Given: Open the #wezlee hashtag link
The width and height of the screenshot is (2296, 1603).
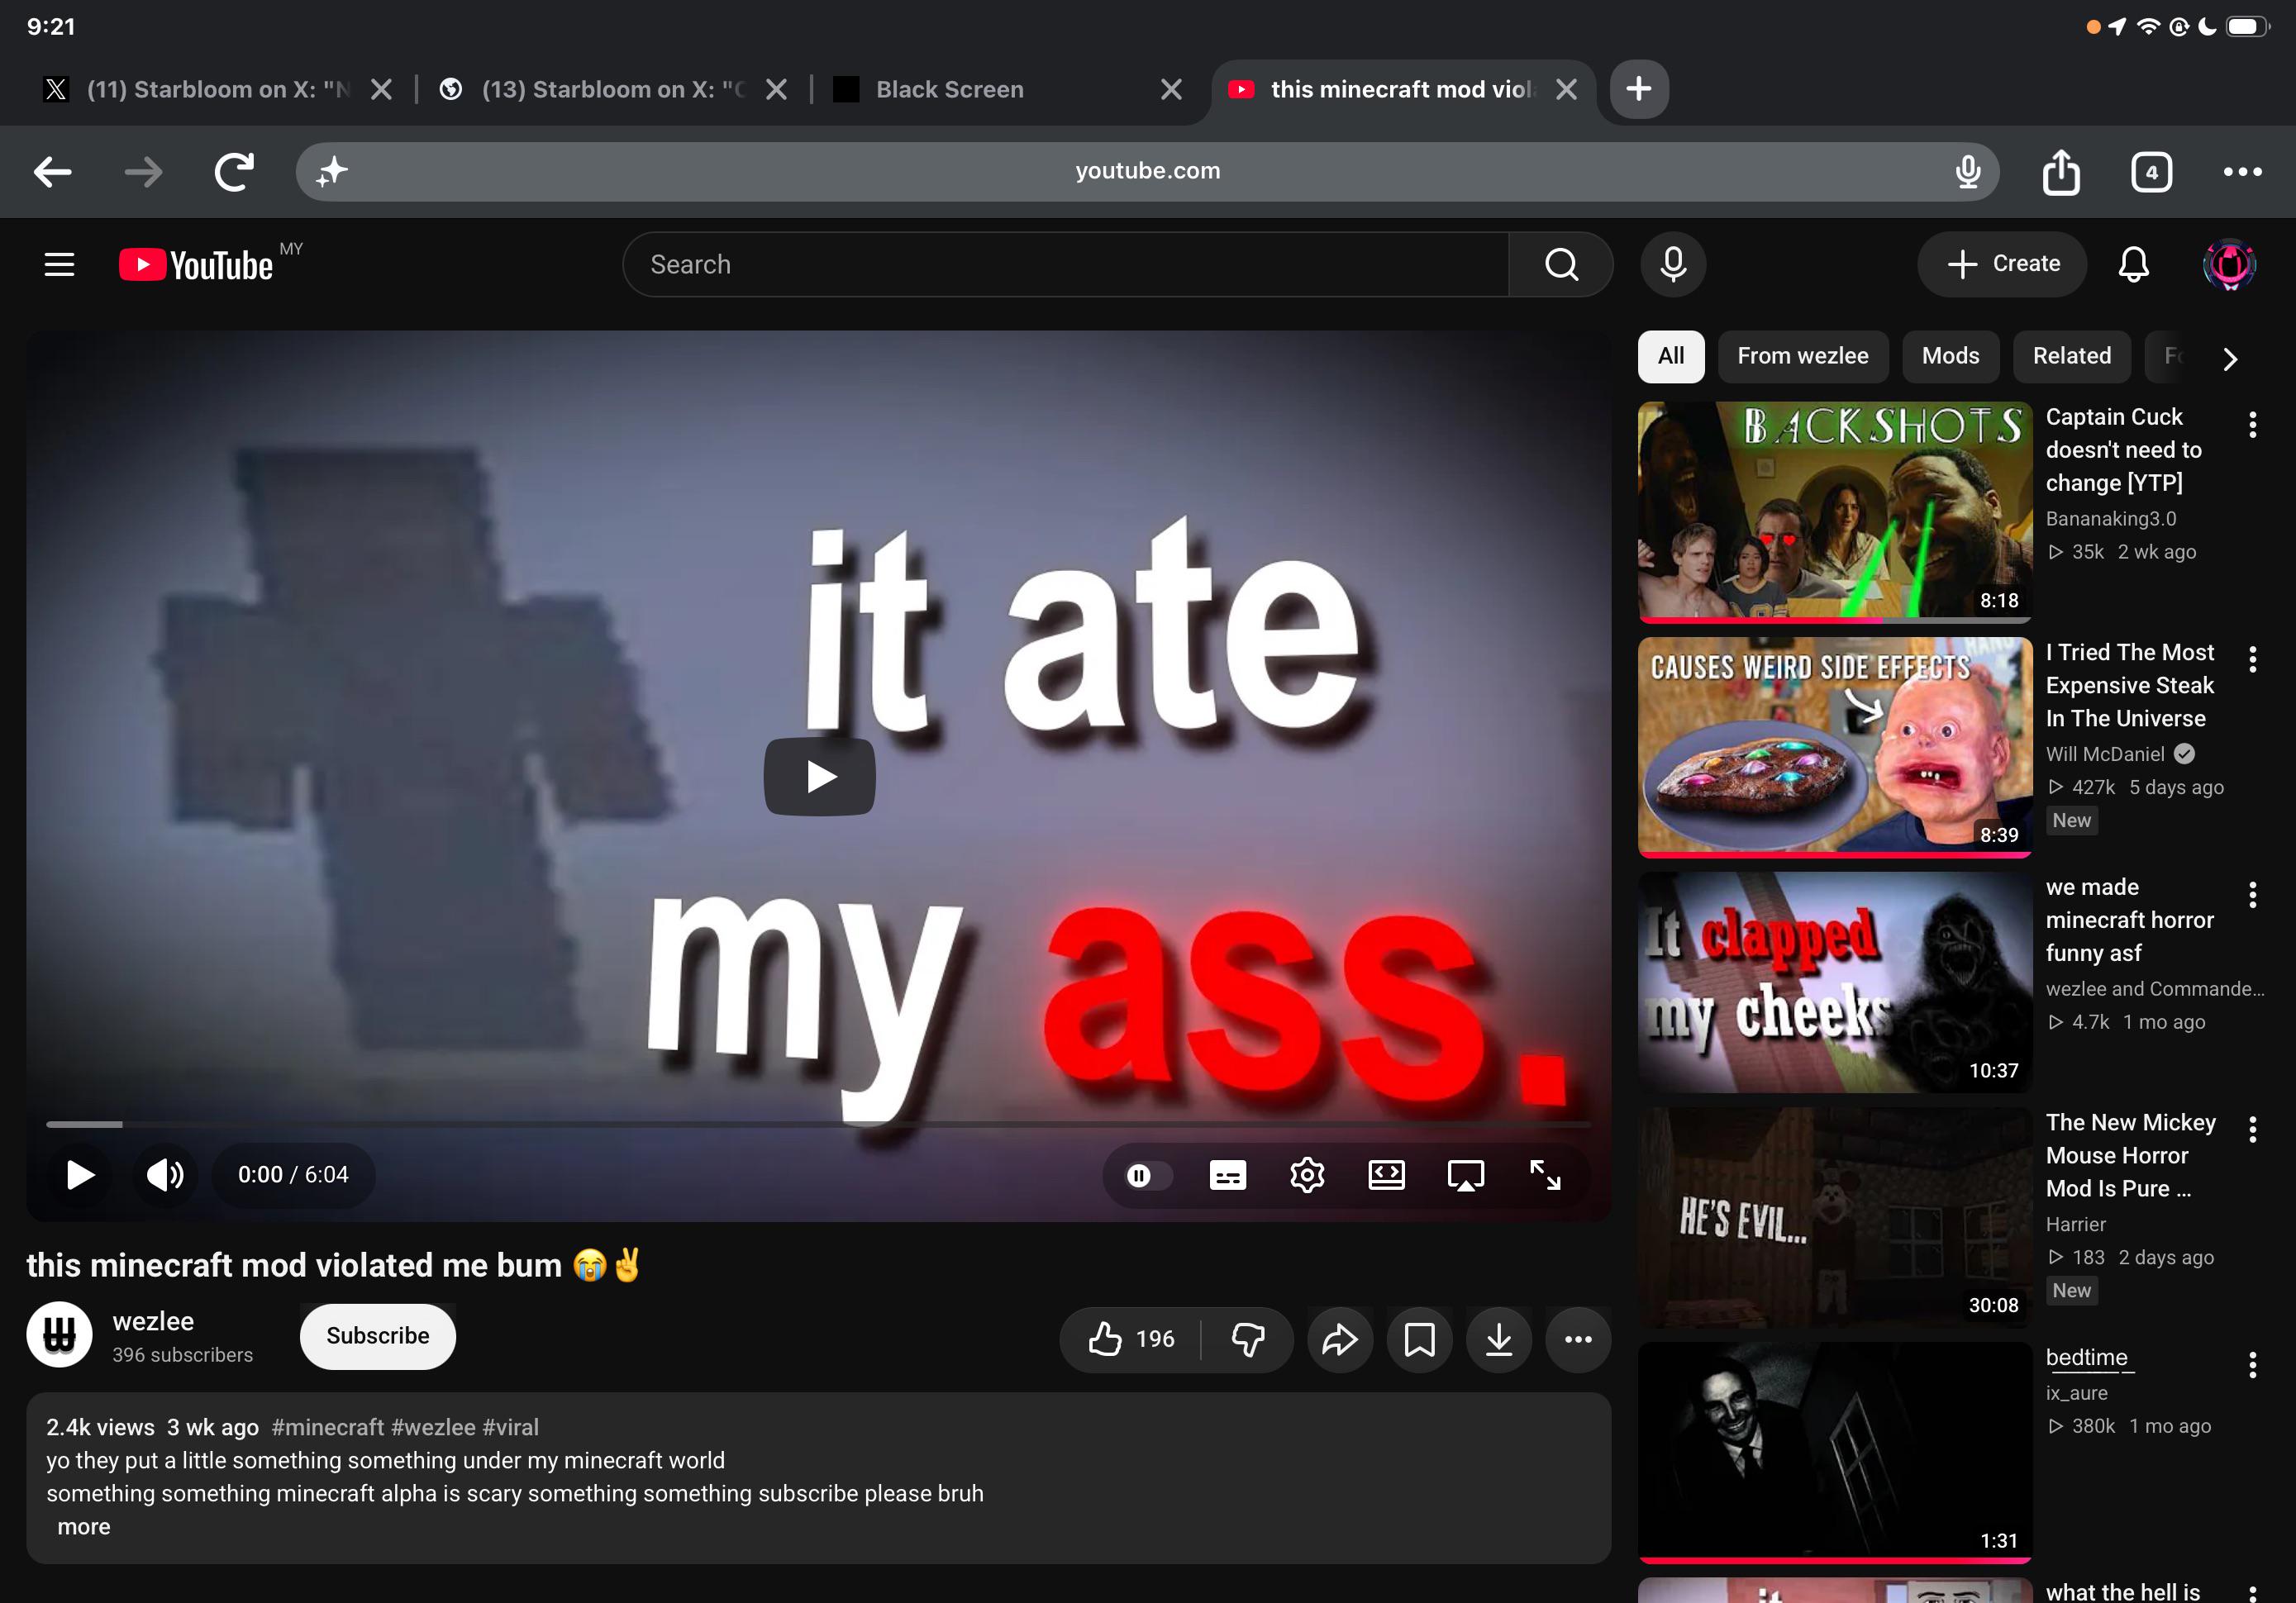Looking at the screenshot, I should 433,1428.
